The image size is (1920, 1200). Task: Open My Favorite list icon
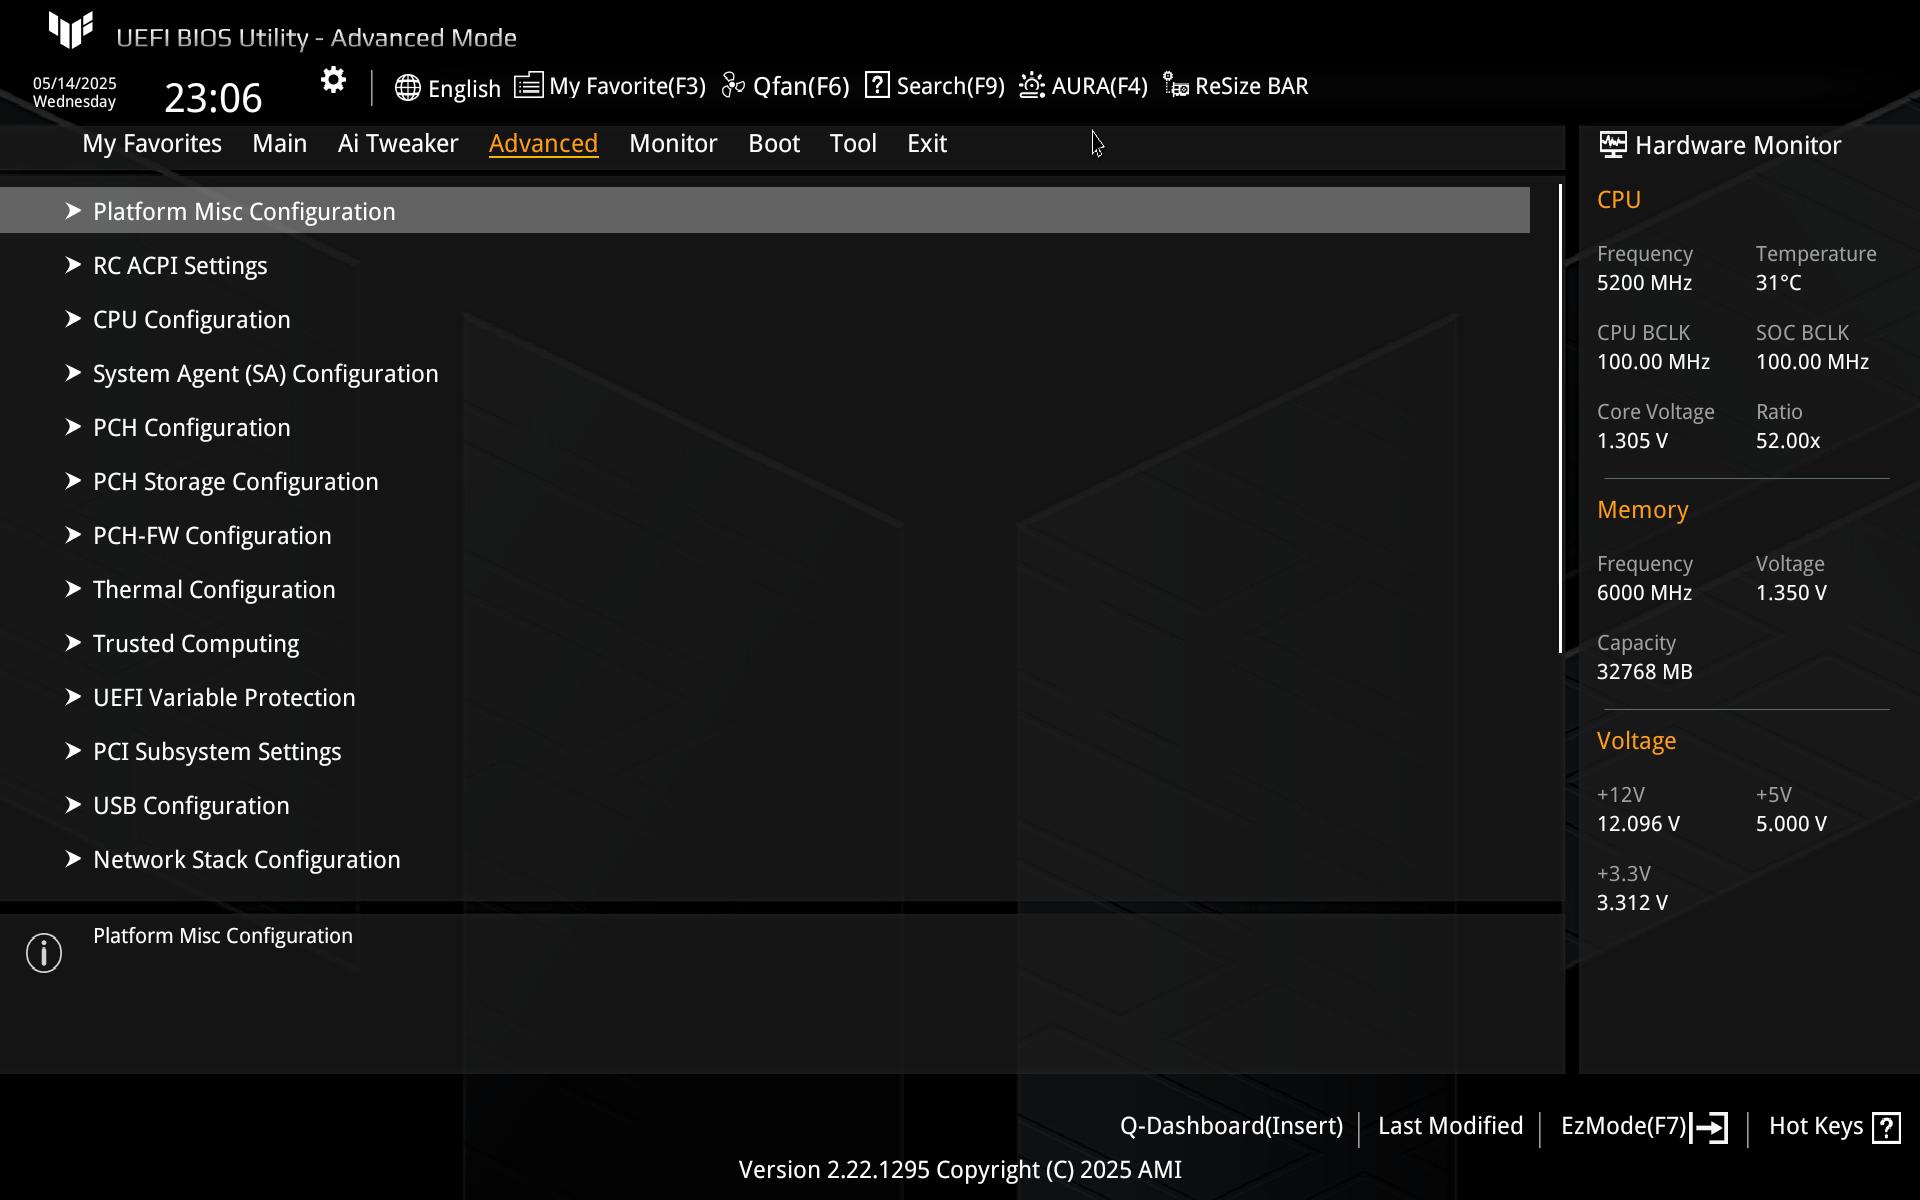pos(528,86)
